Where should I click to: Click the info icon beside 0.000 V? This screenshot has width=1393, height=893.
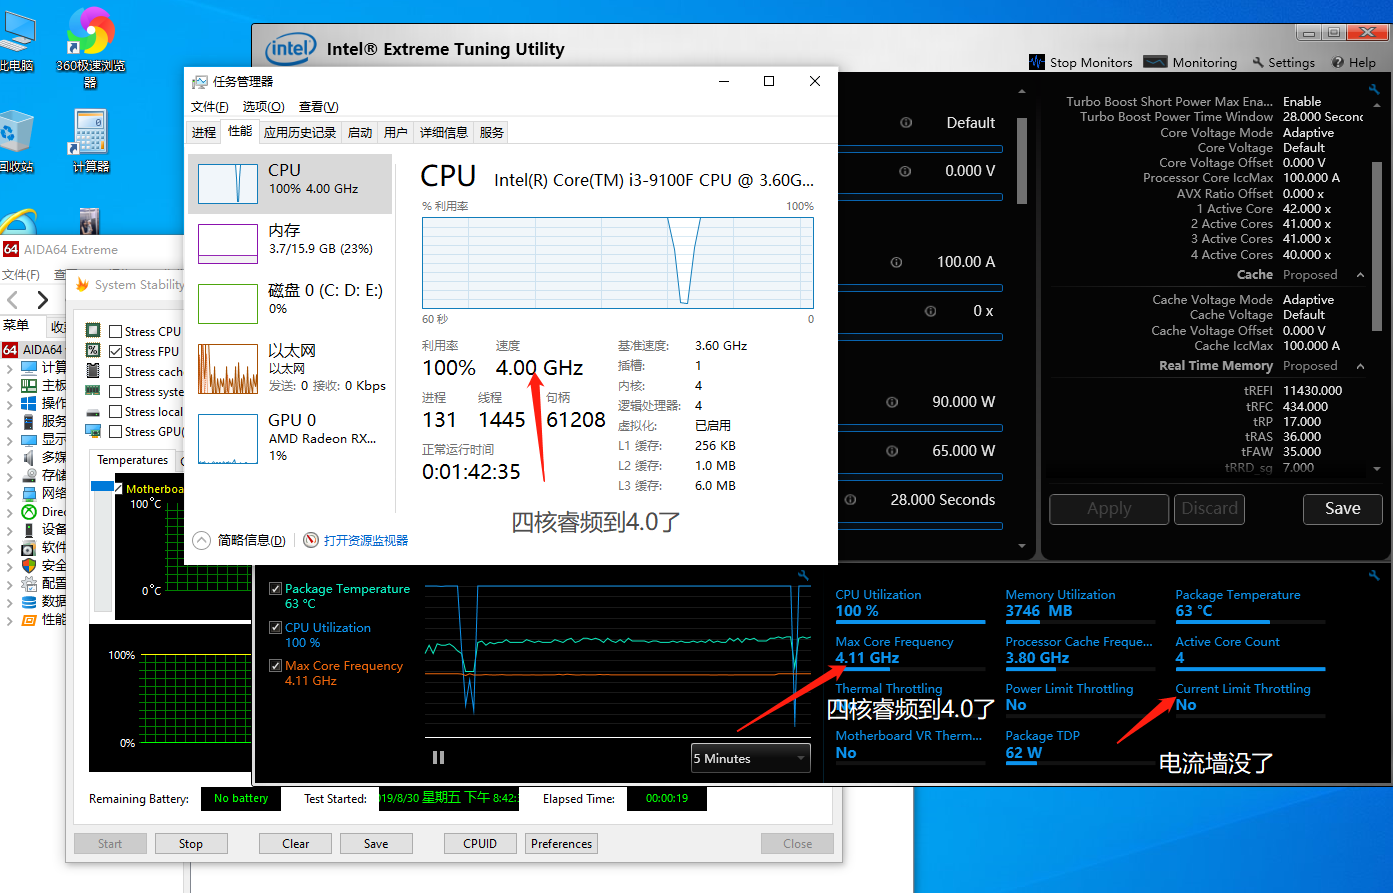click(906, 171)
